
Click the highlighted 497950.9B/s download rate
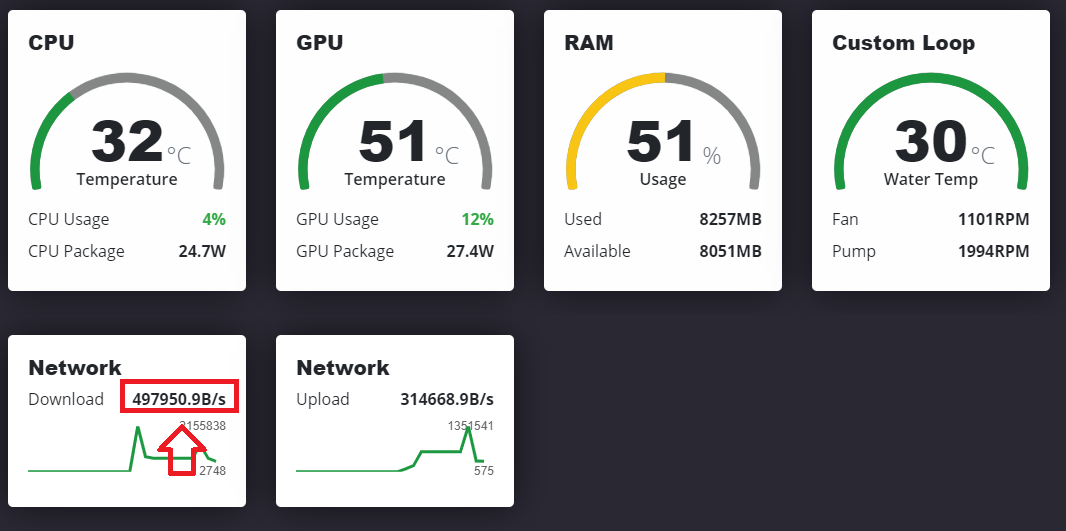pyautogui.click(x=179, y=399)
